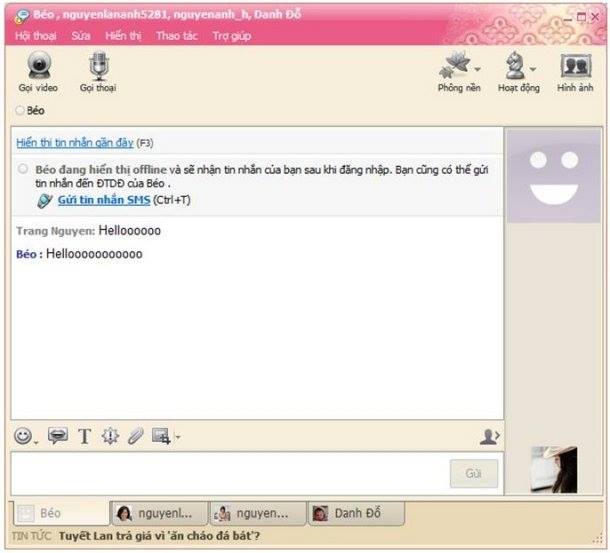Click the add contact person icon
Viewport: 610px width, 553px height.
tap(488, 436)
